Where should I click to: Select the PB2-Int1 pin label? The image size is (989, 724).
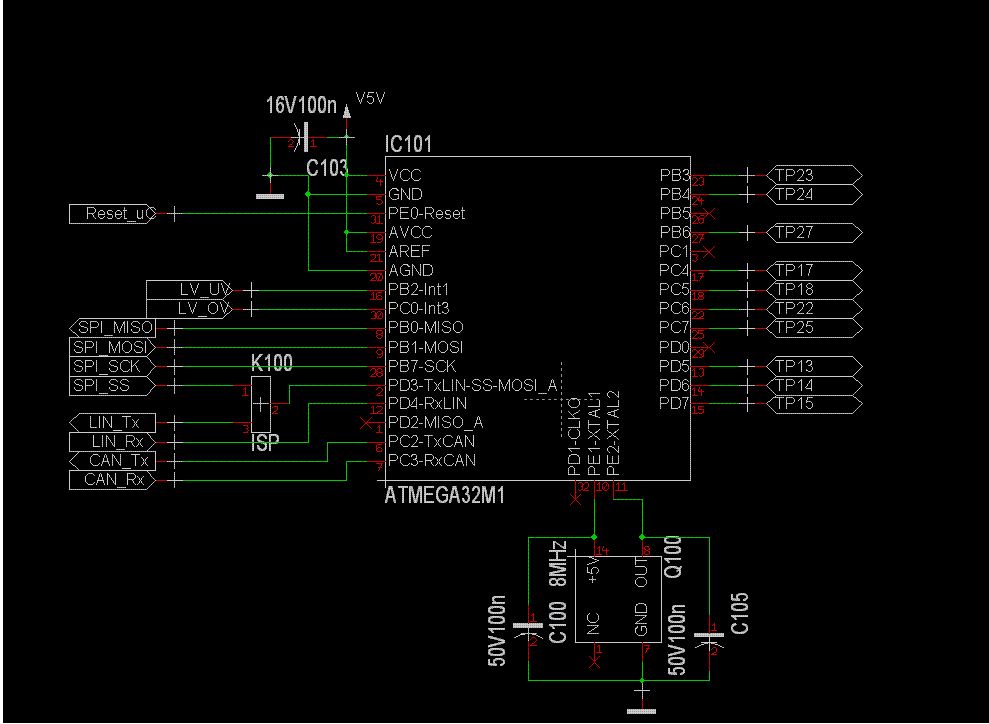pyautogui.click(x=419, y=290)
